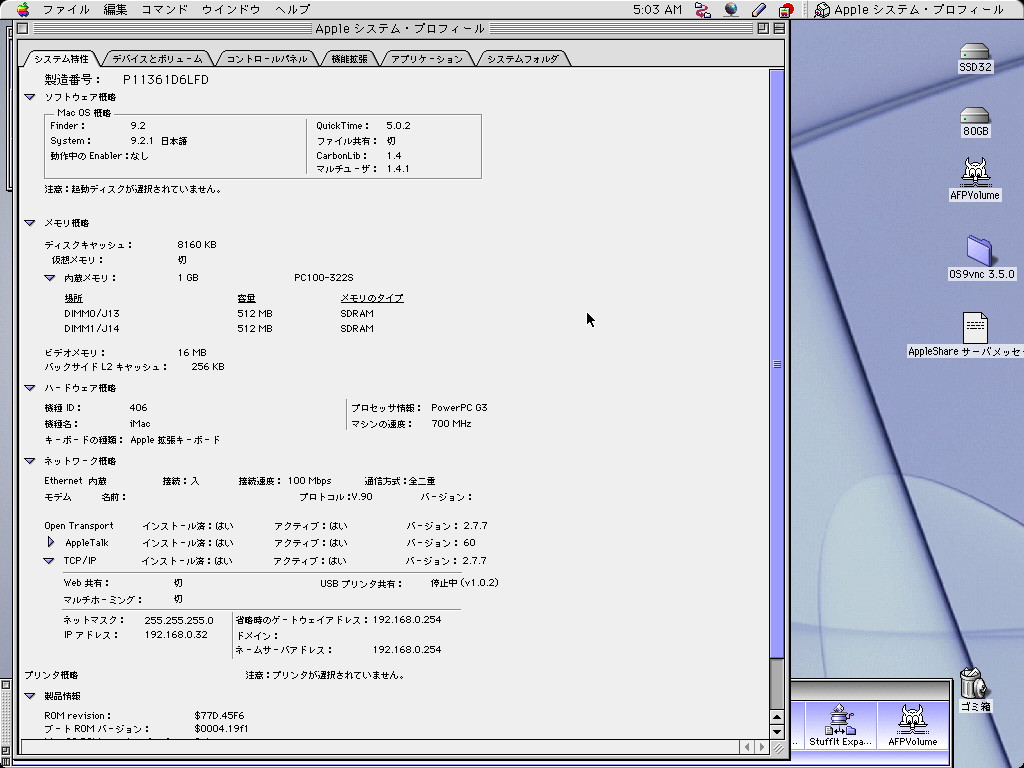Image resolution: width=1024 pixels, height=768 pixels.
Task: Switch to アプリケーション tab
Action: 427,59
